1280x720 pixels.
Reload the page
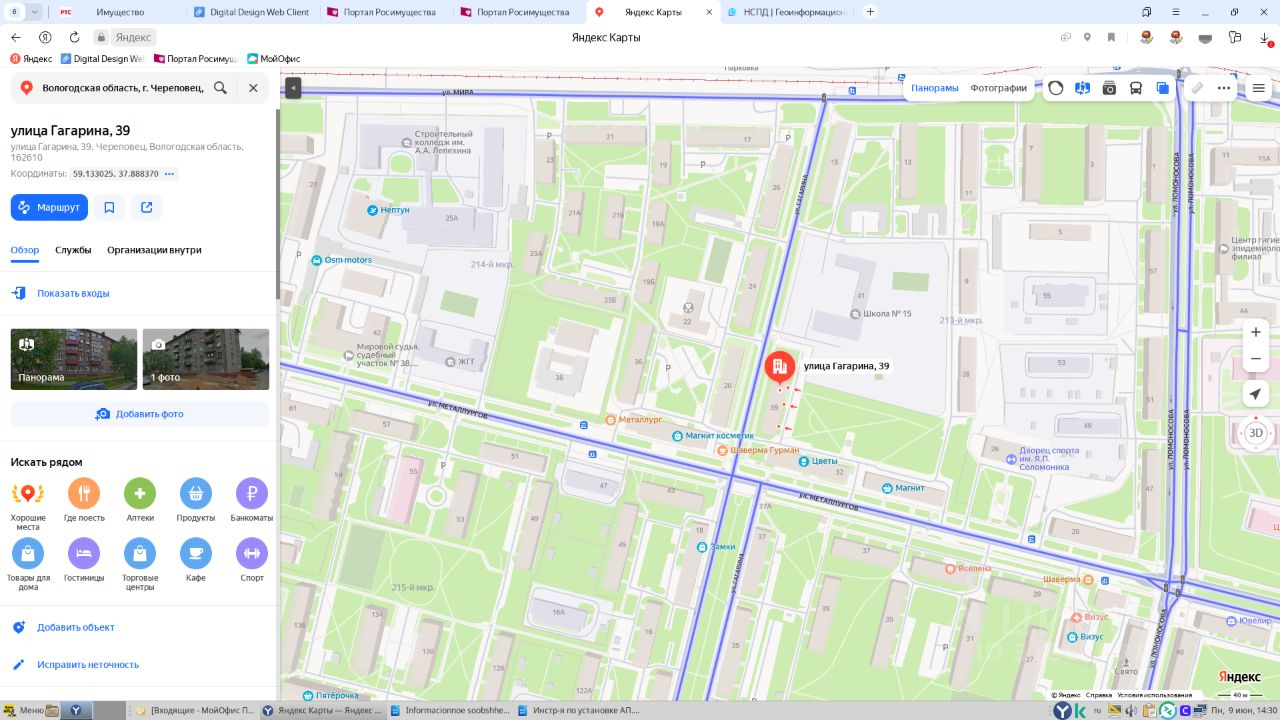click(74, 37)
